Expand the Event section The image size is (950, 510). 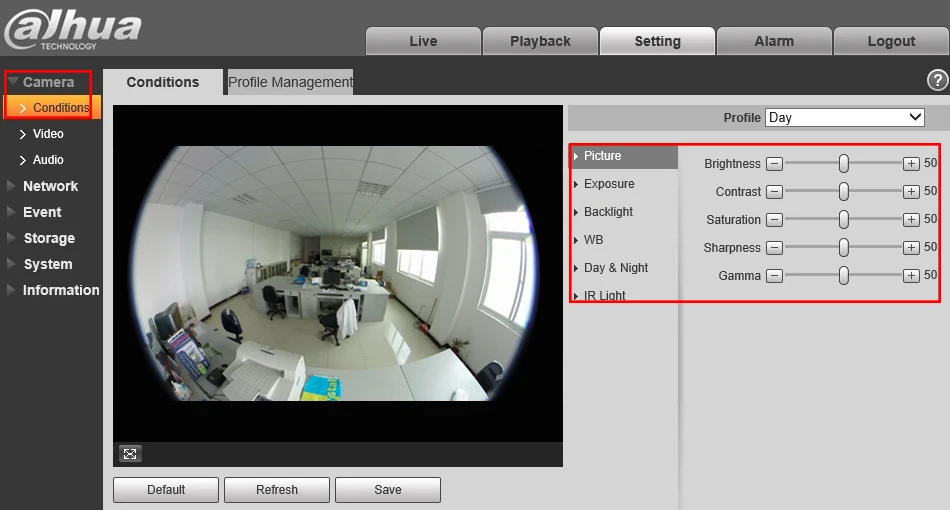pos(42,212)
